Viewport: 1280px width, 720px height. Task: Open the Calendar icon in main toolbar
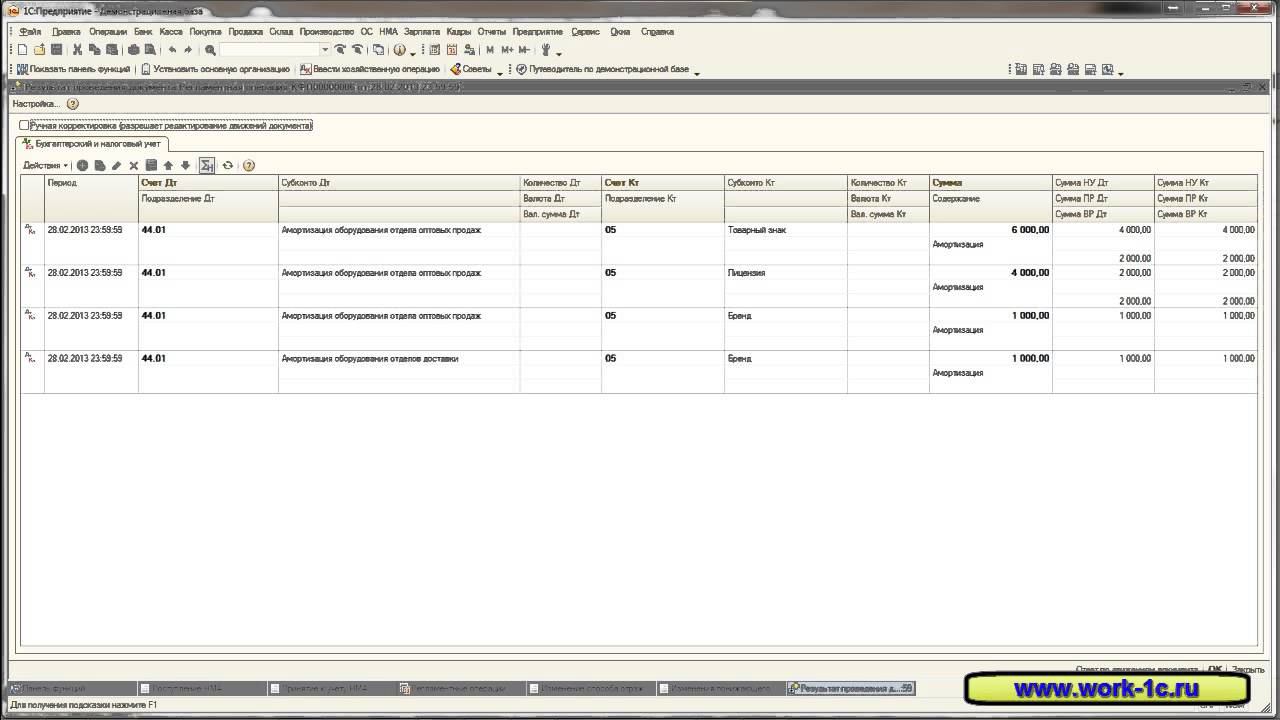tap(452, 50)
